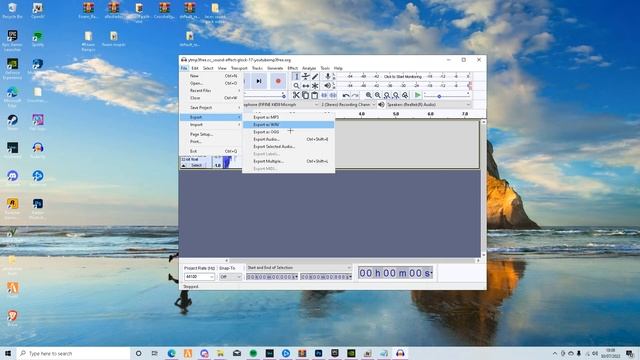The image size is (640, 360).
Task: Choose Export Multiple... menu entry
Action: click(x=289, y=162)
